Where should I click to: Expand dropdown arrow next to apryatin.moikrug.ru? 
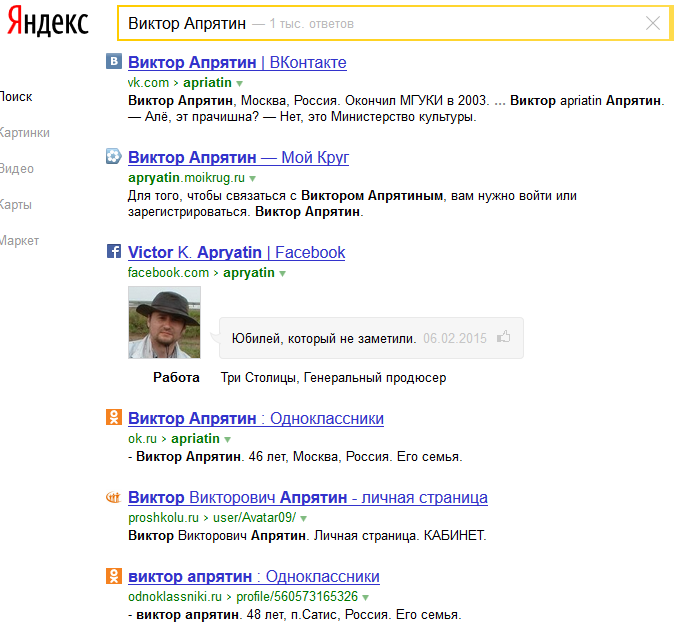pos(253,178)
